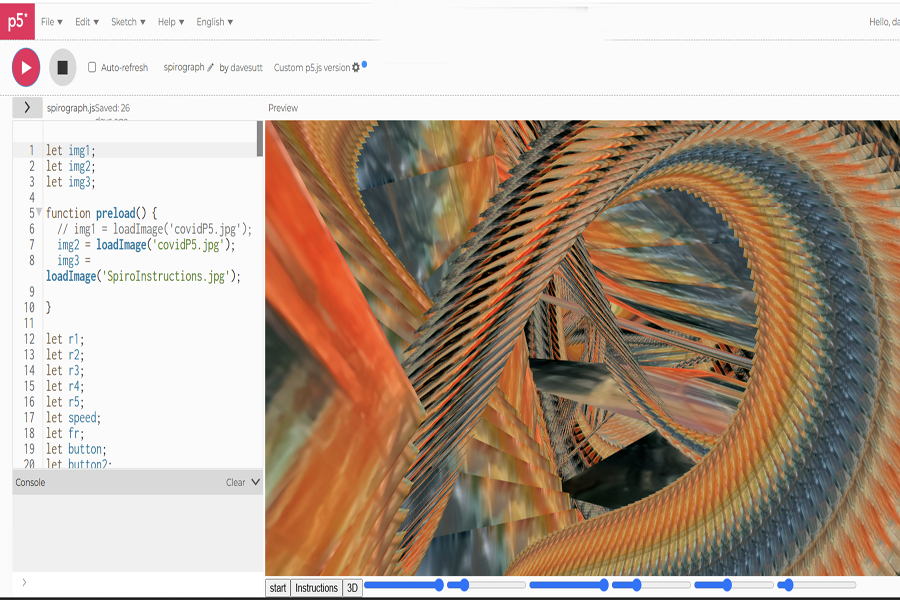Run the sketch with the play button
Image resolution: width=900 pixels, height=600 pixels.
tap(26, 67)
